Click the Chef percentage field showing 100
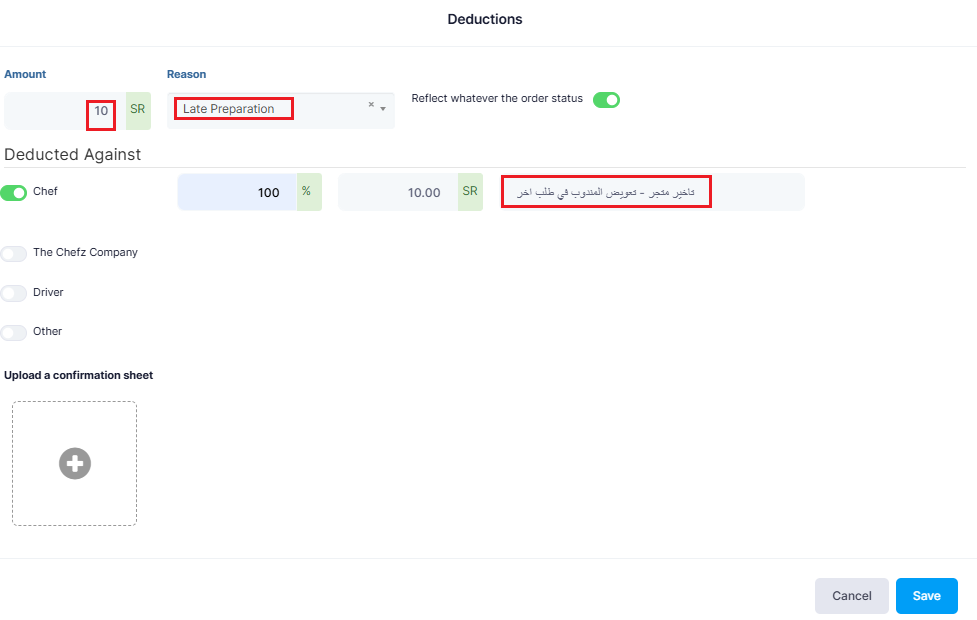 237,192
